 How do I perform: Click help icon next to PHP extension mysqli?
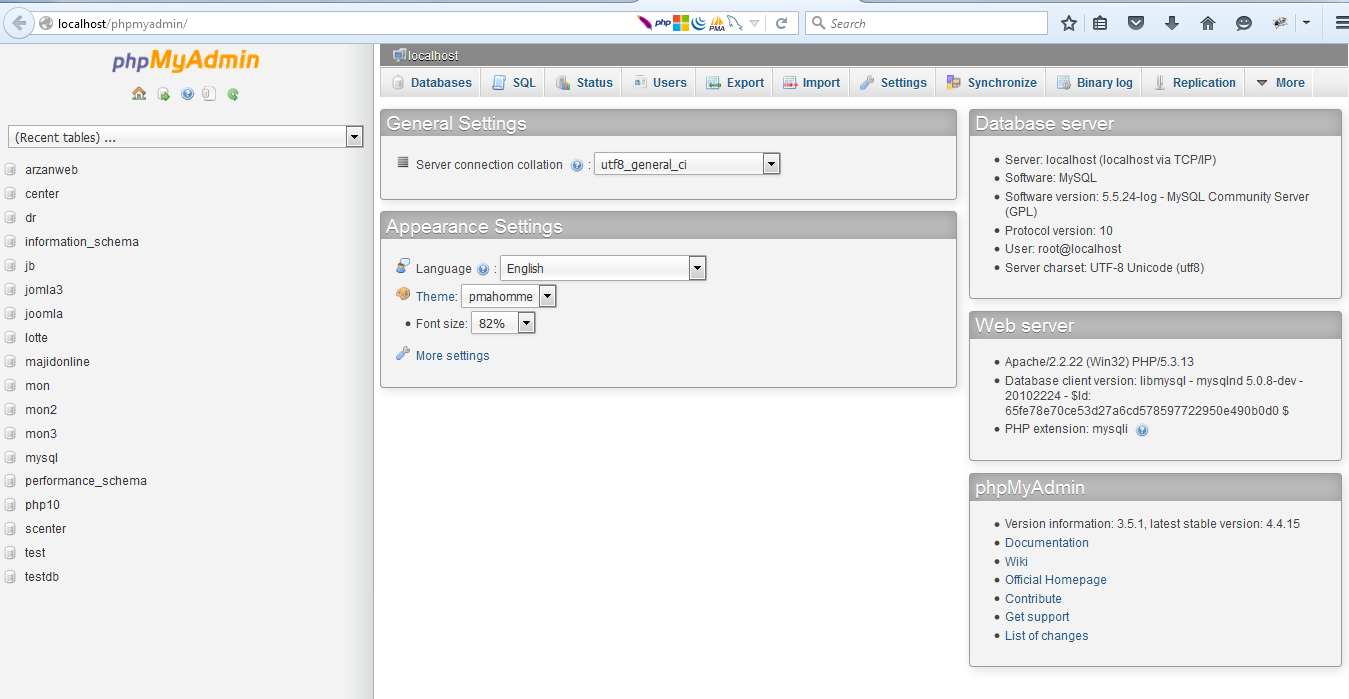[x=1142, y=430]
